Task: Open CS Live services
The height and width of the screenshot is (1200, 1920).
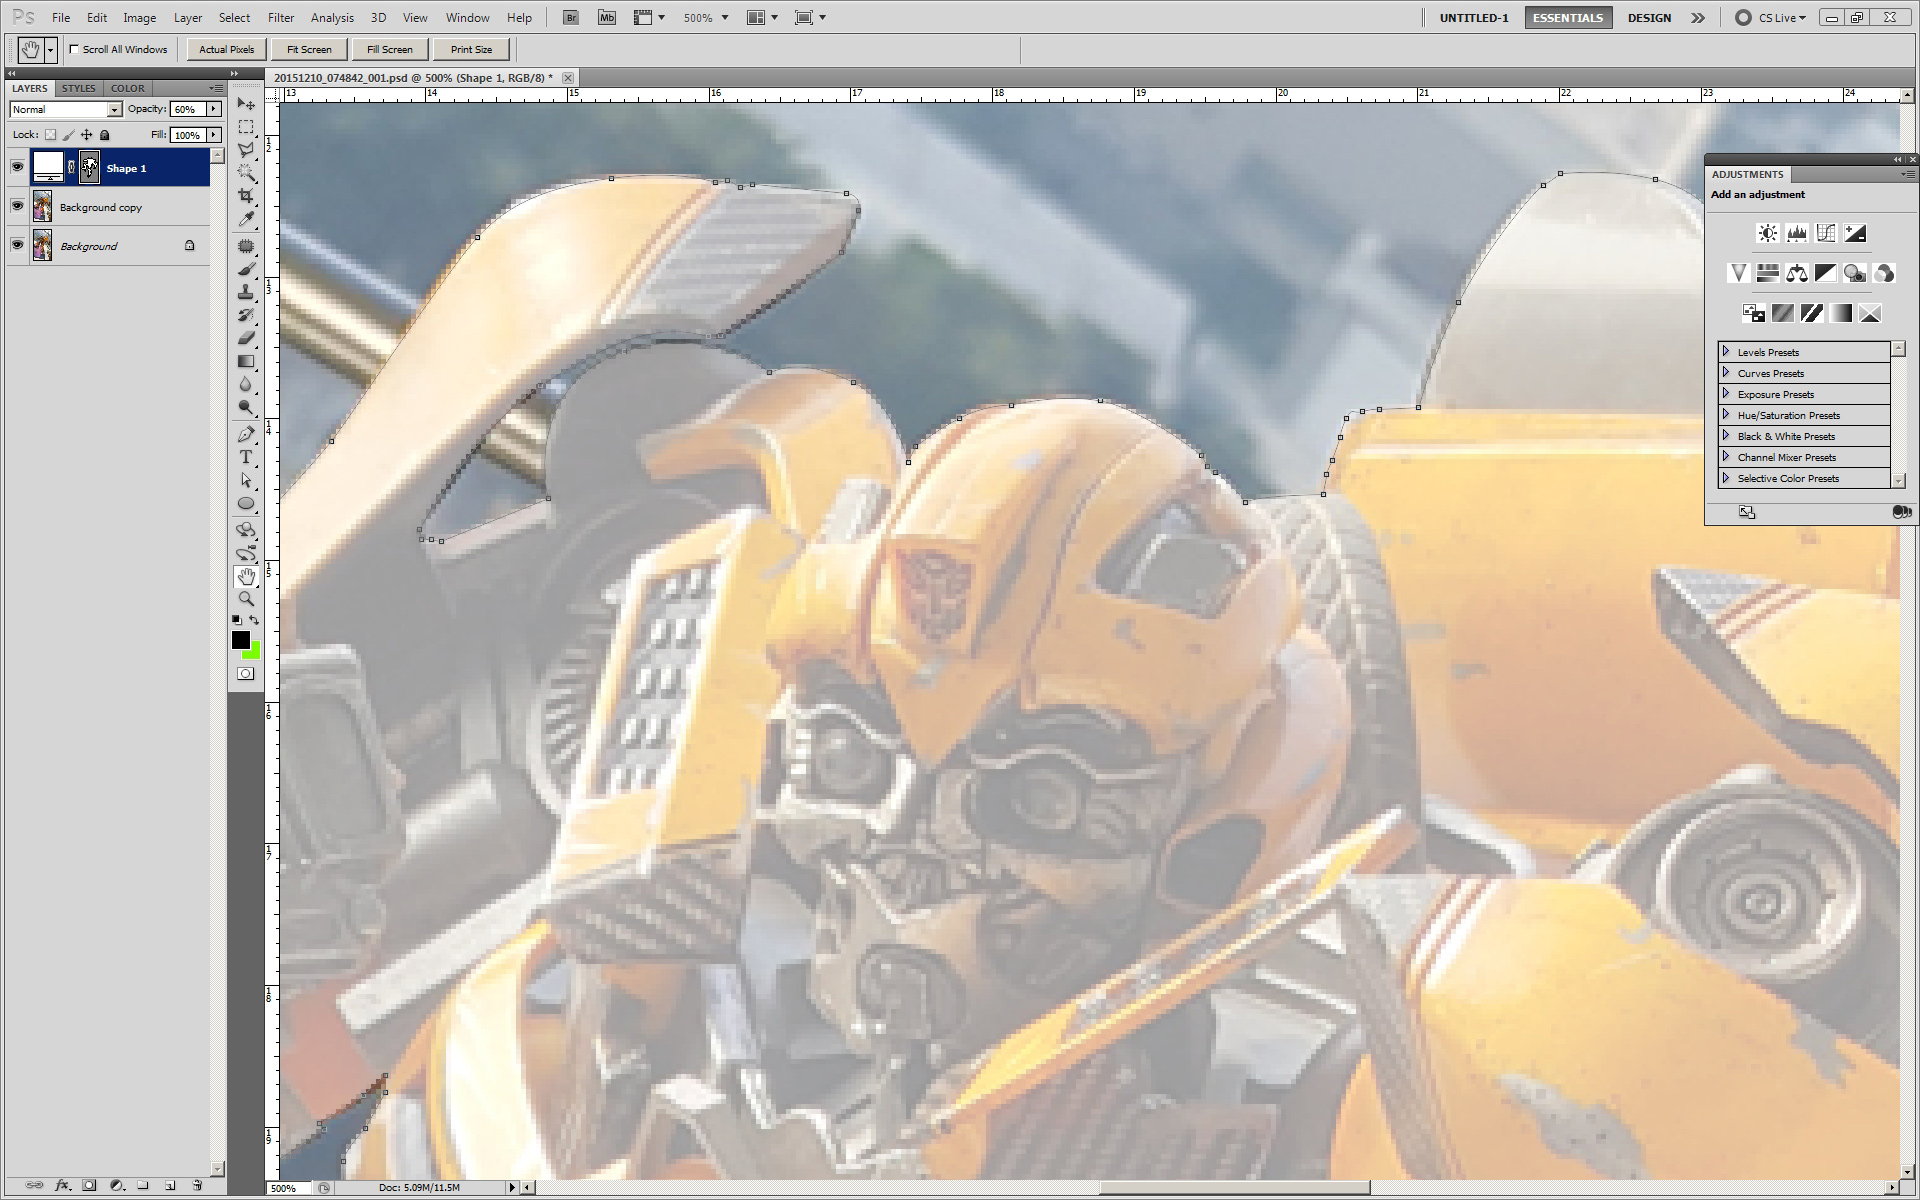Action: tap(1771, 18)
